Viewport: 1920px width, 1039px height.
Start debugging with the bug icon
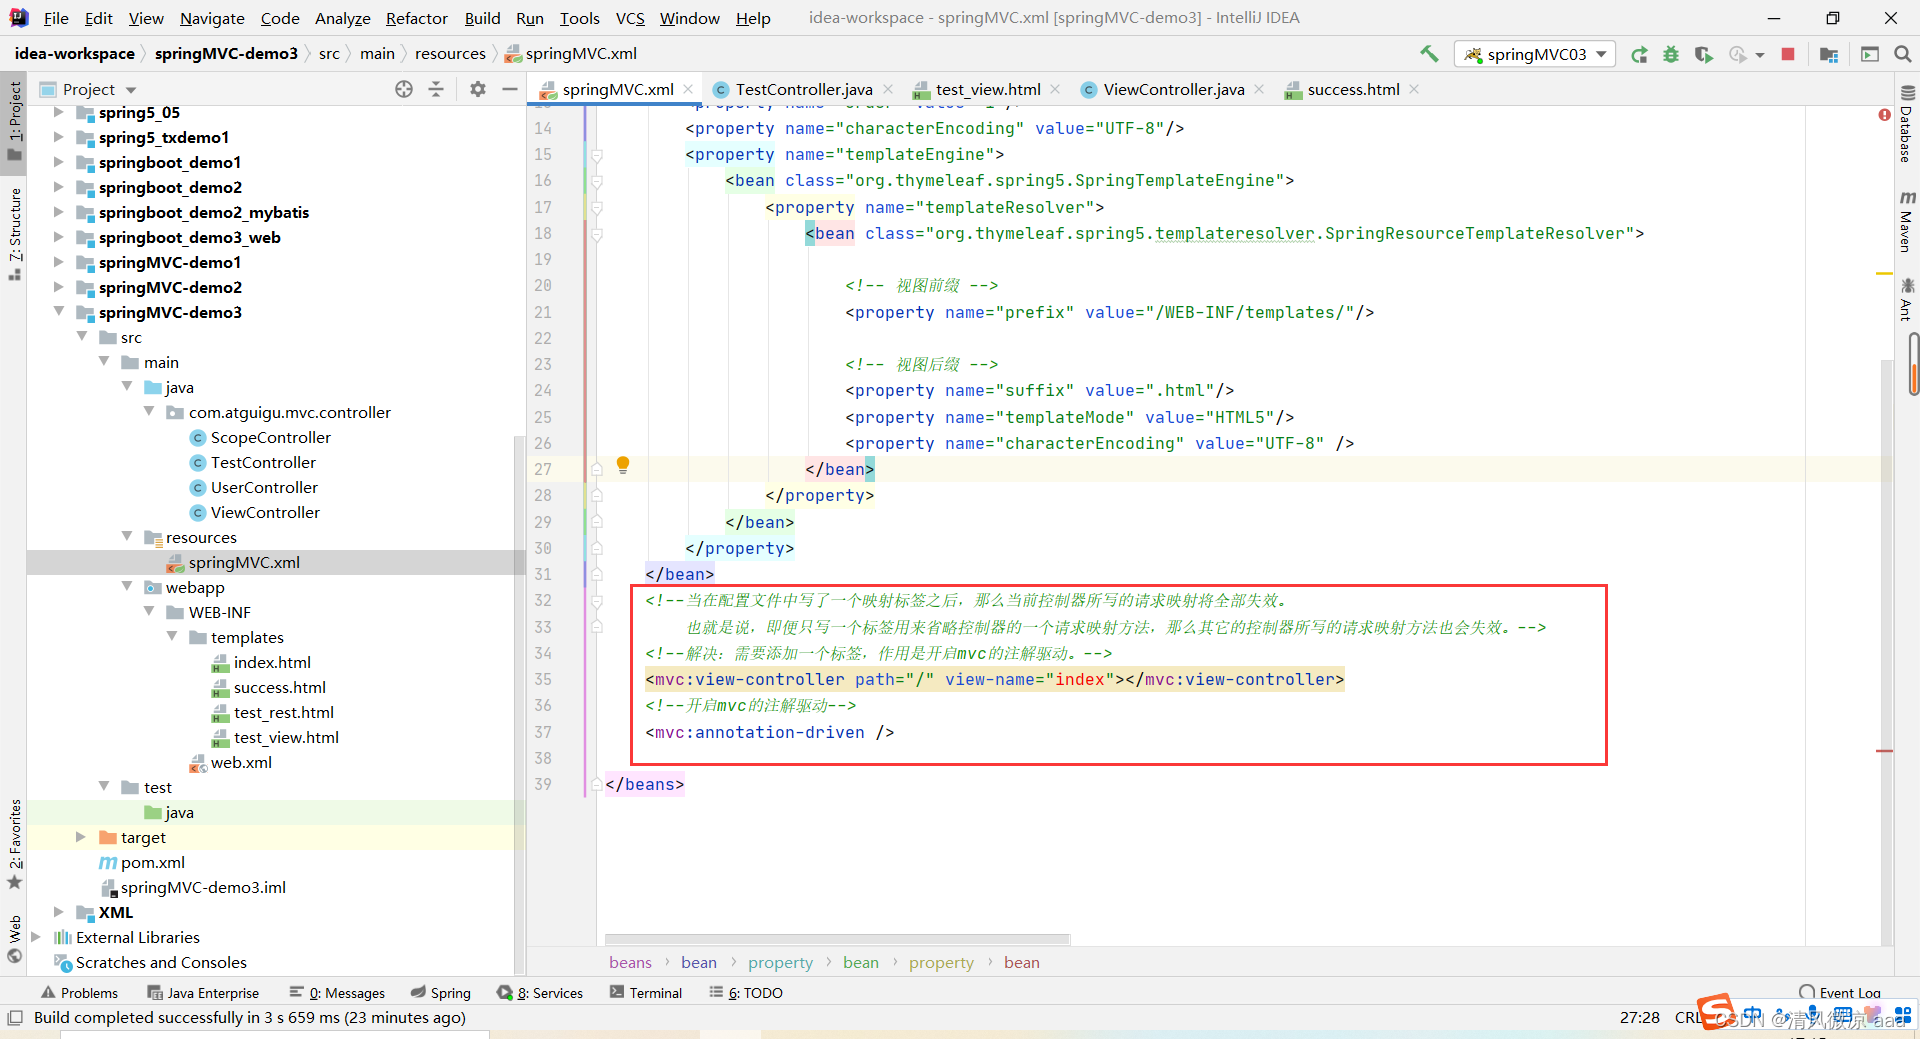pos(1671,55)
